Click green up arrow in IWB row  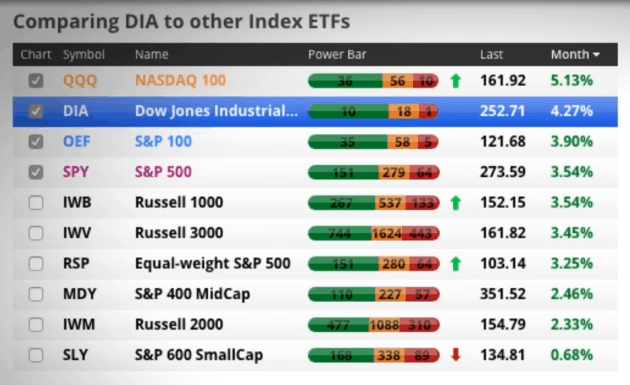tap(455, 203)
